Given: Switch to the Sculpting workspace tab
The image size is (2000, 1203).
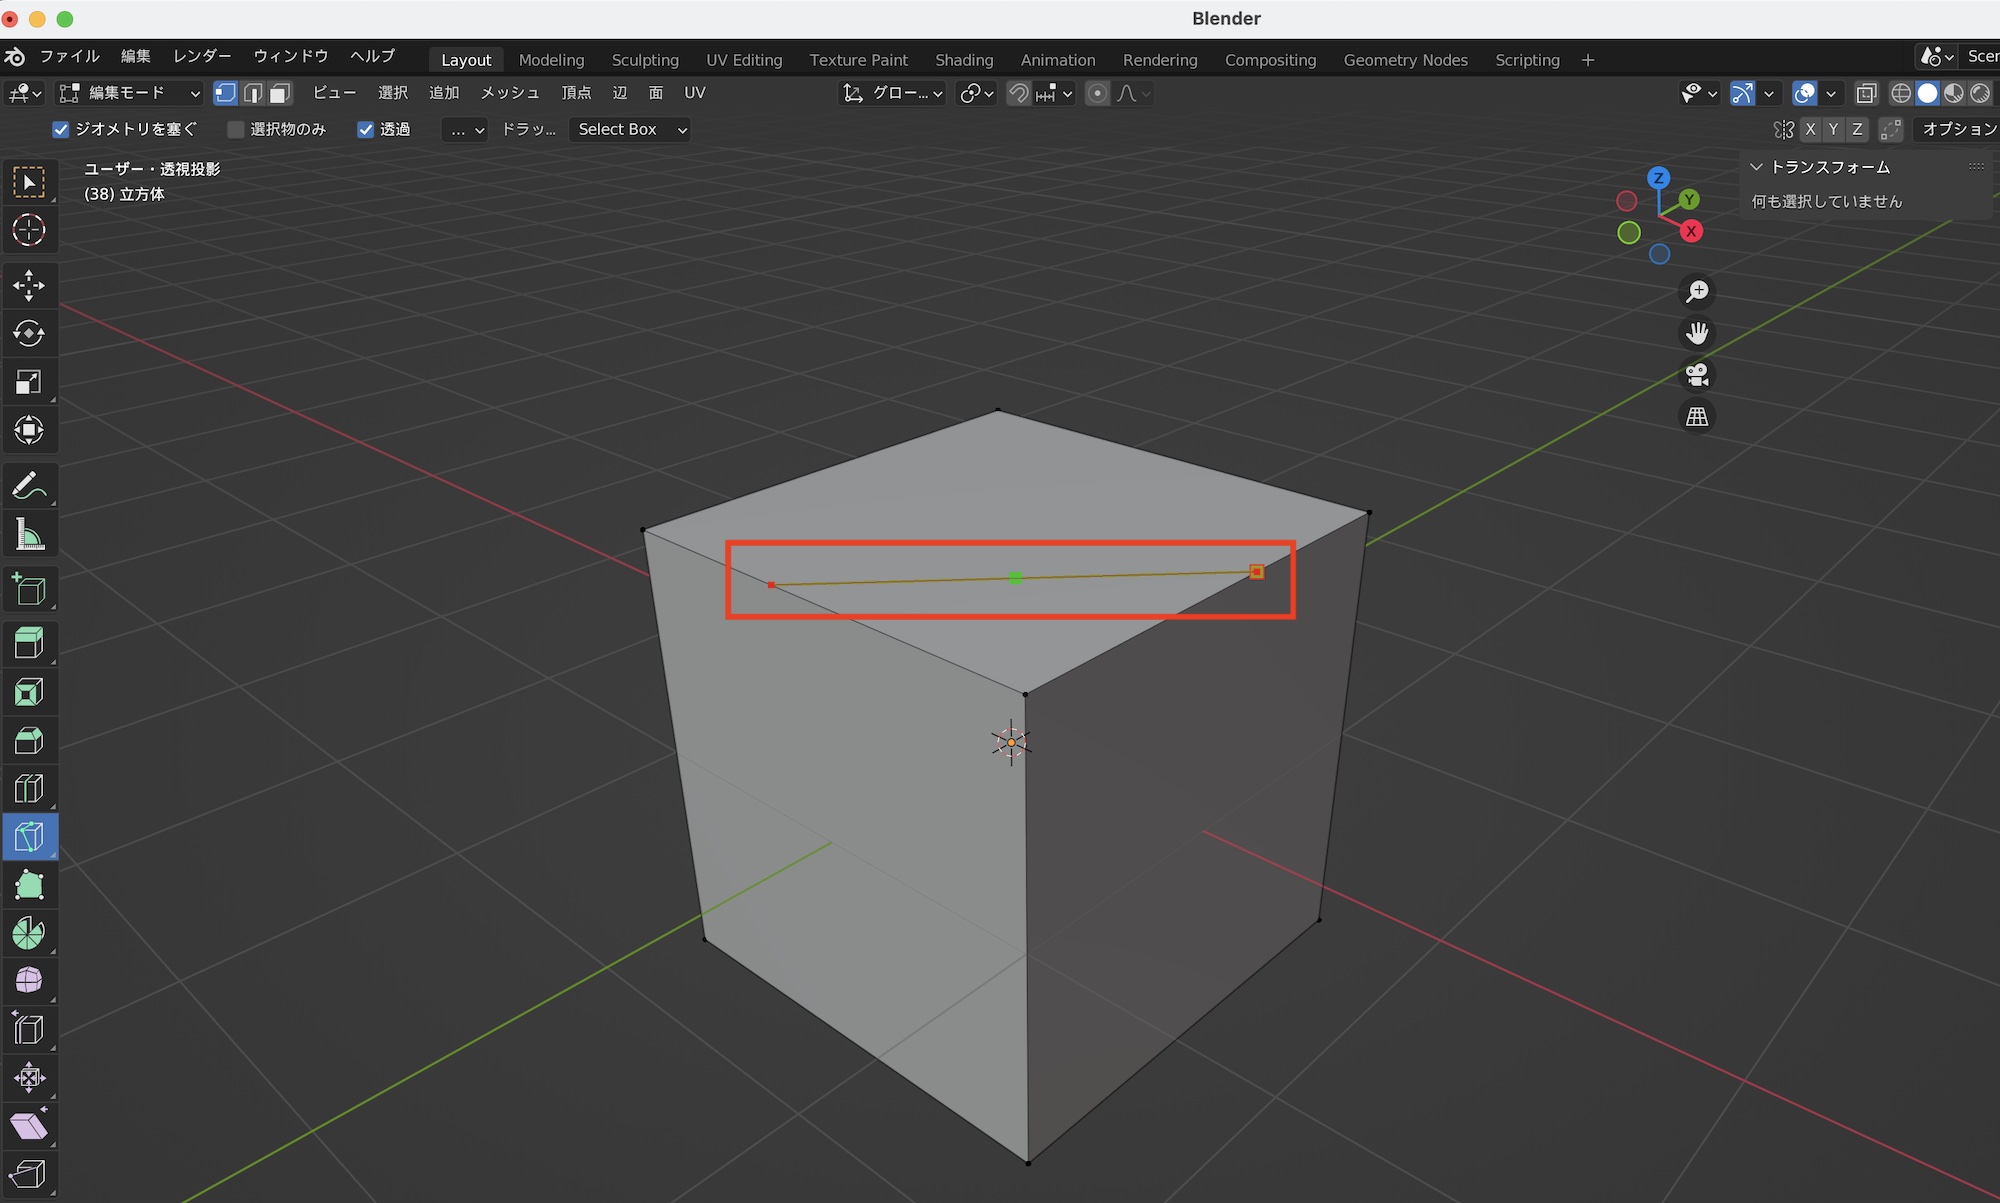Looking at the screenshot, I should 645,60.
